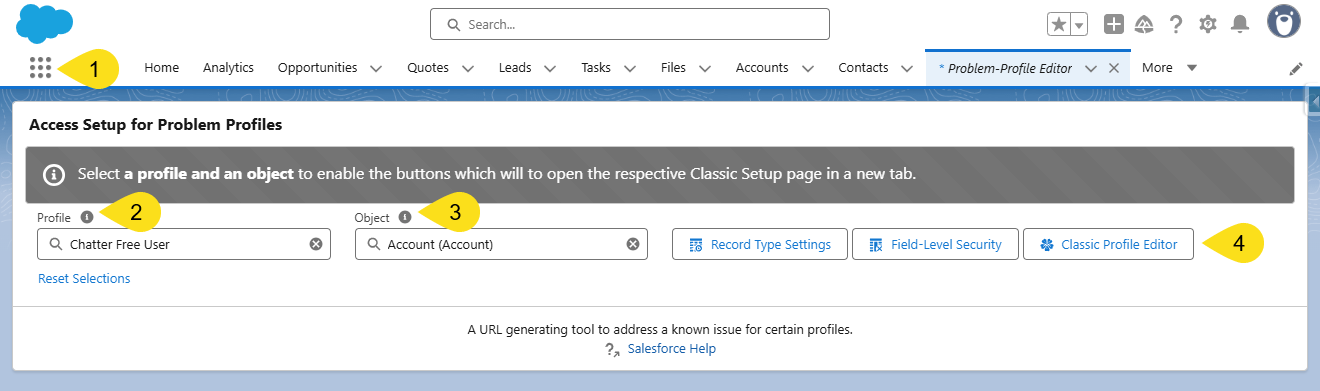This screenshot has width=1320, height=391.
Task: Open the More navigation menu
Action: pos(1168,68)
